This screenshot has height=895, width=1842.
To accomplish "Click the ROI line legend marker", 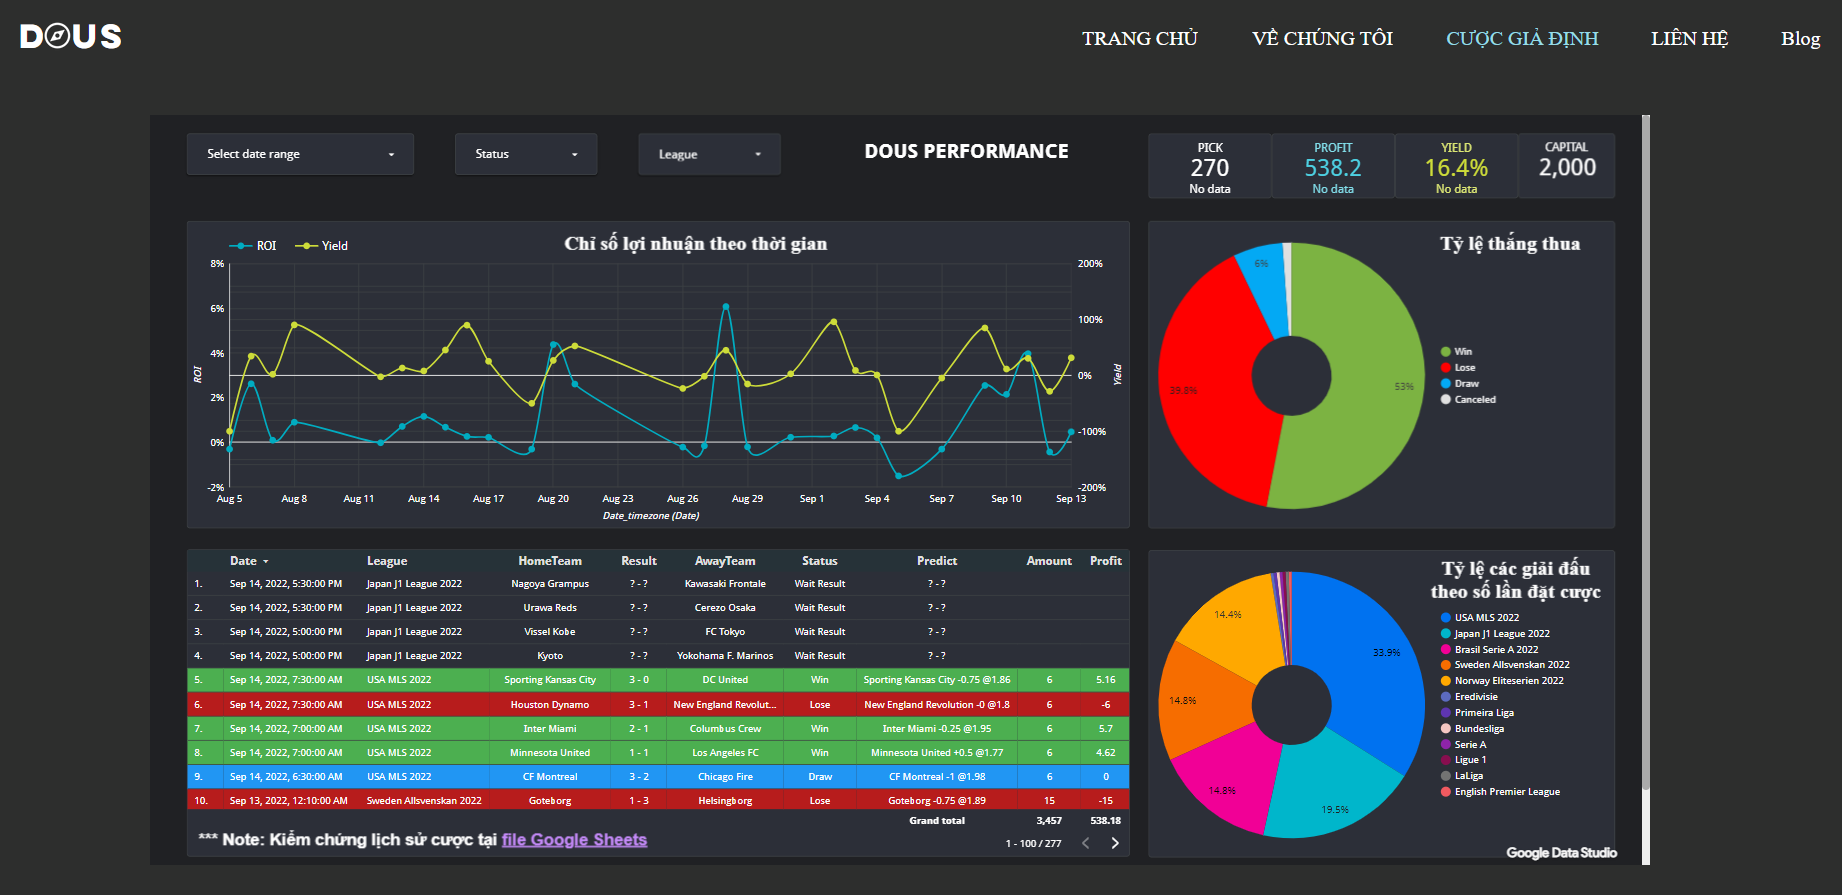I will coord(240,246).
